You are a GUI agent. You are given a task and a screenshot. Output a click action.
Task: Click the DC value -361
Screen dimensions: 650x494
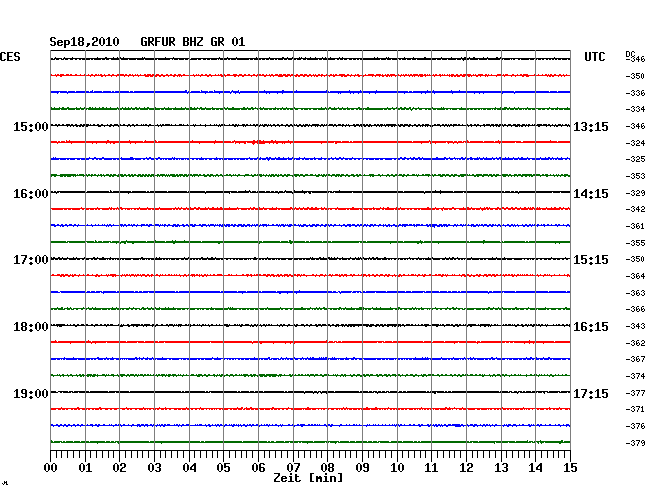(635, 226)
